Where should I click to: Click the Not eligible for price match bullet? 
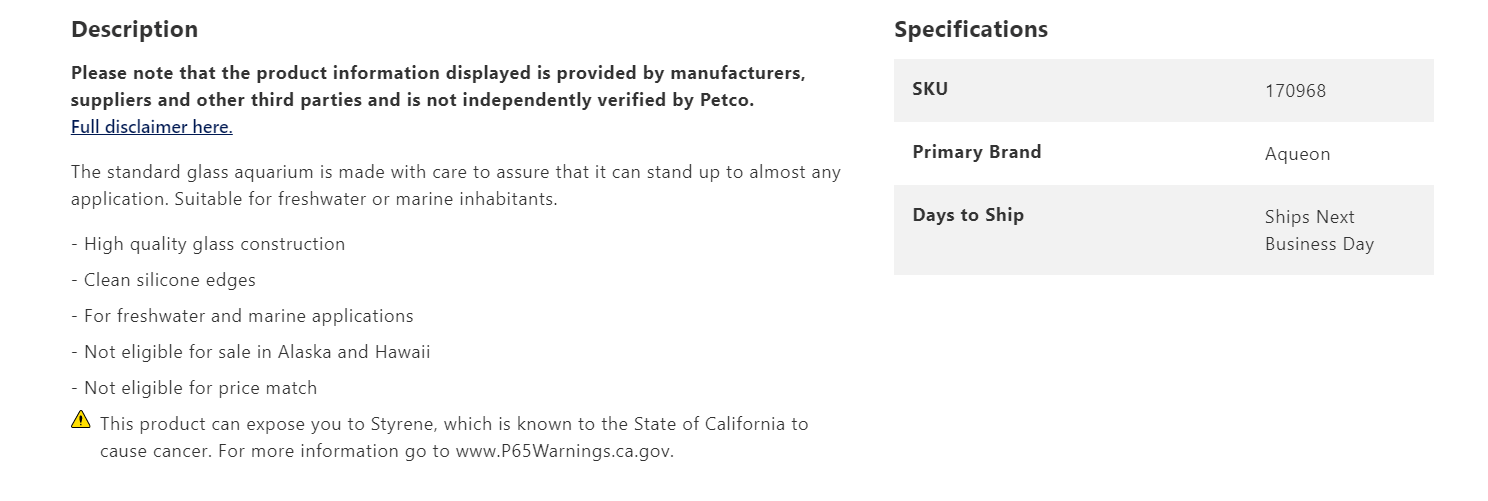[194, 388]
